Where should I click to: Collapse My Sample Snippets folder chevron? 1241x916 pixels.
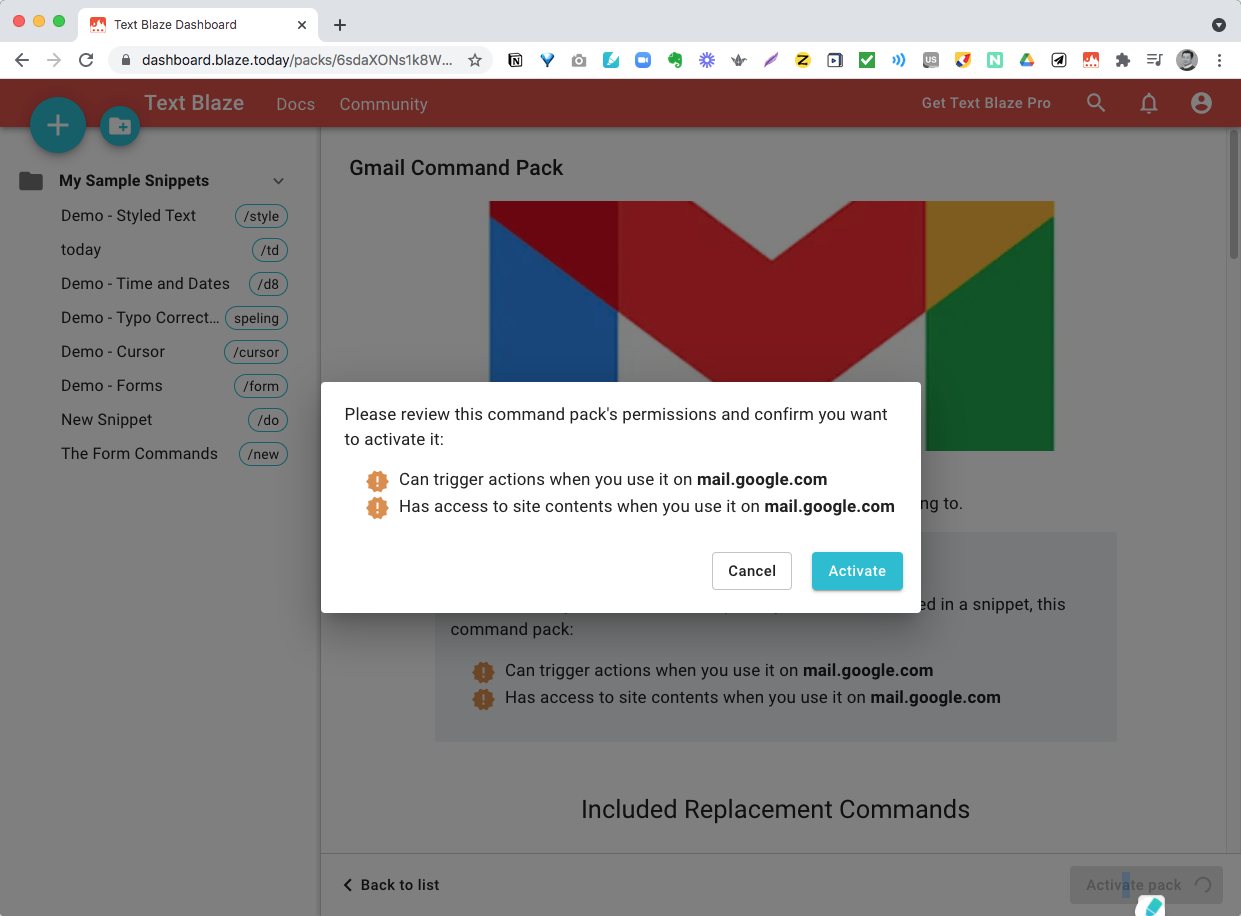[x=279, y=181]
